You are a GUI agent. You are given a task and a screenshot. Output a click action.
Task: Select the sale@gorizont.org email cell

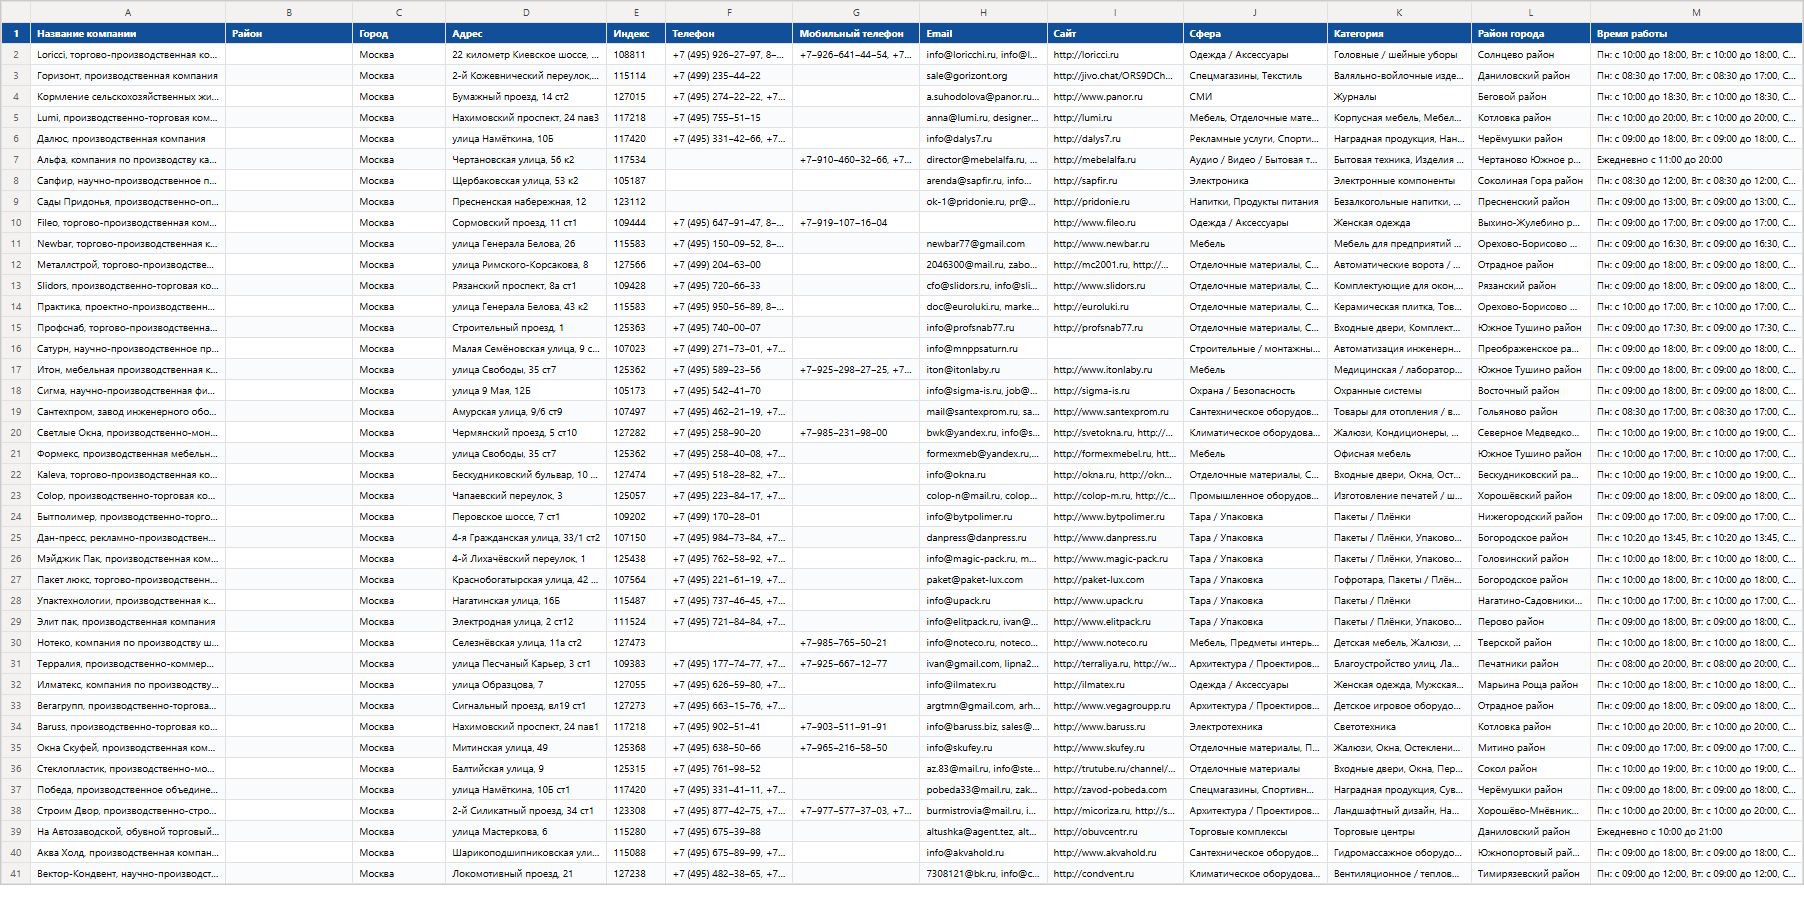pos(983,76)
